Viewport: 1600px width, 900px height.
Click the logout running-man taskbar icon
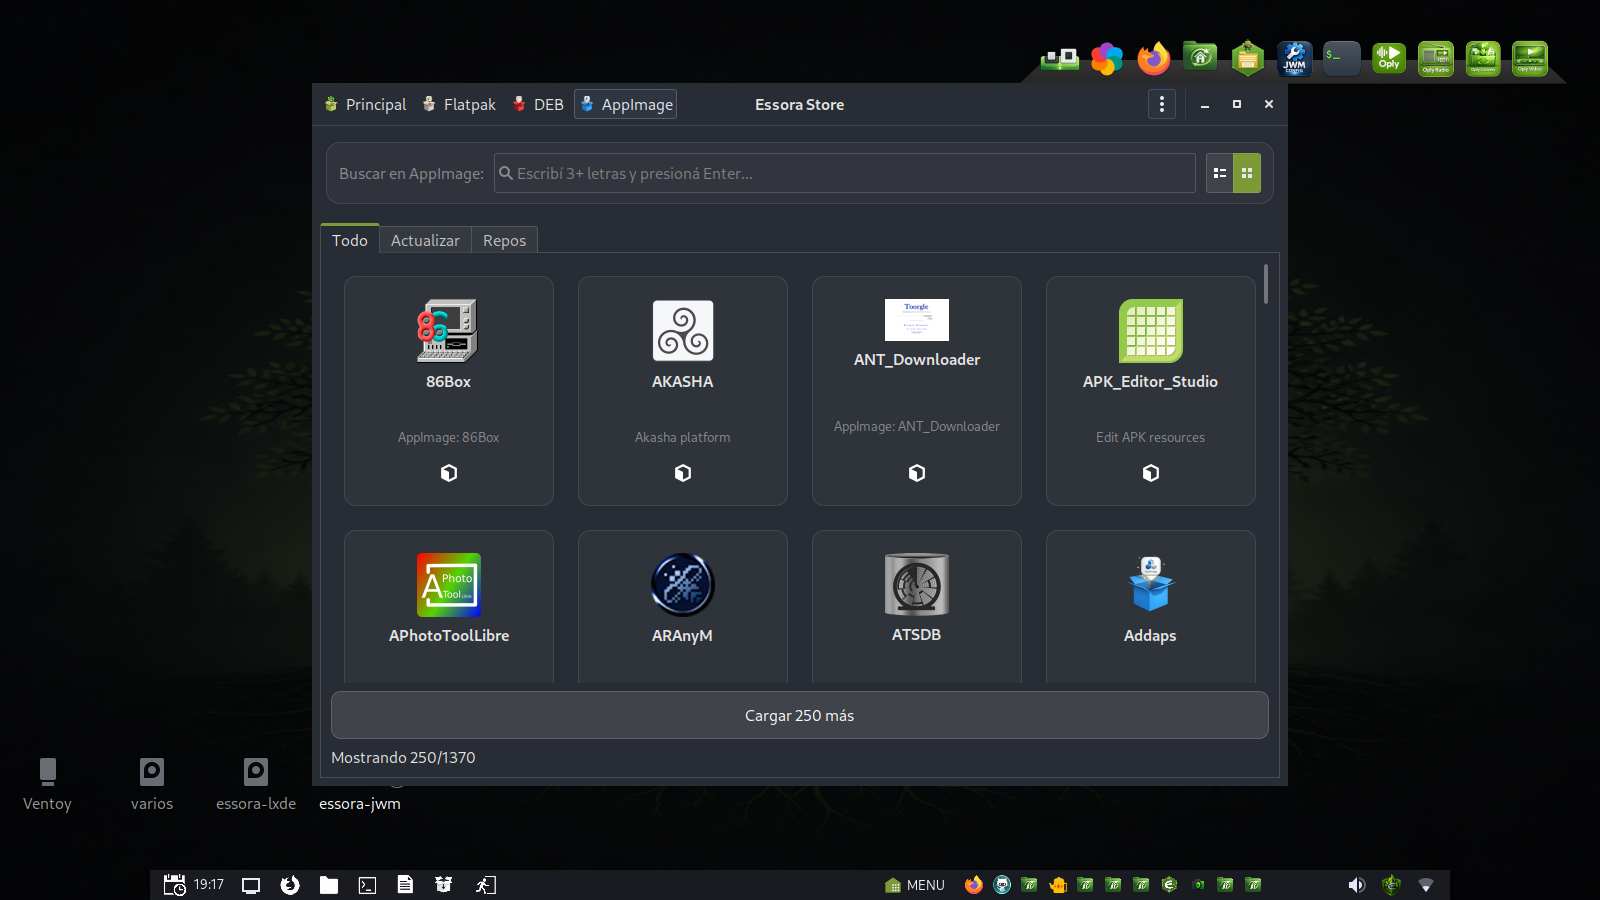[x=486, y=885]
